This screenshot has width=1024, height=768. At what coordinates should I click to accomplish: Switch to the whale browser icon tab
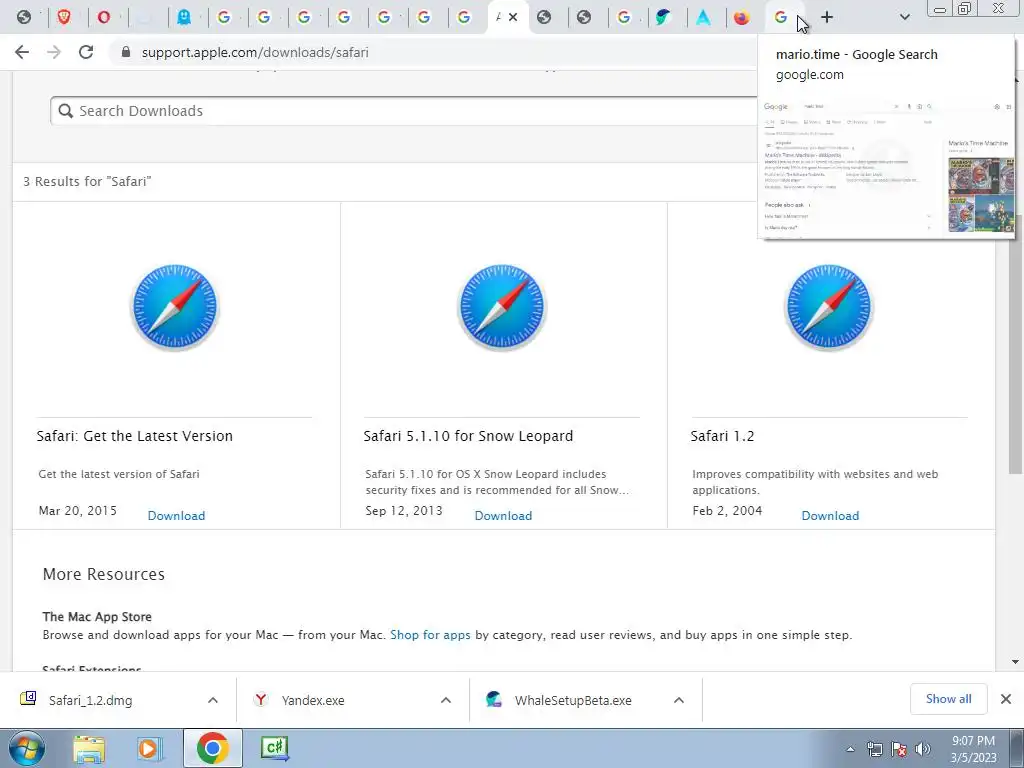663,18
